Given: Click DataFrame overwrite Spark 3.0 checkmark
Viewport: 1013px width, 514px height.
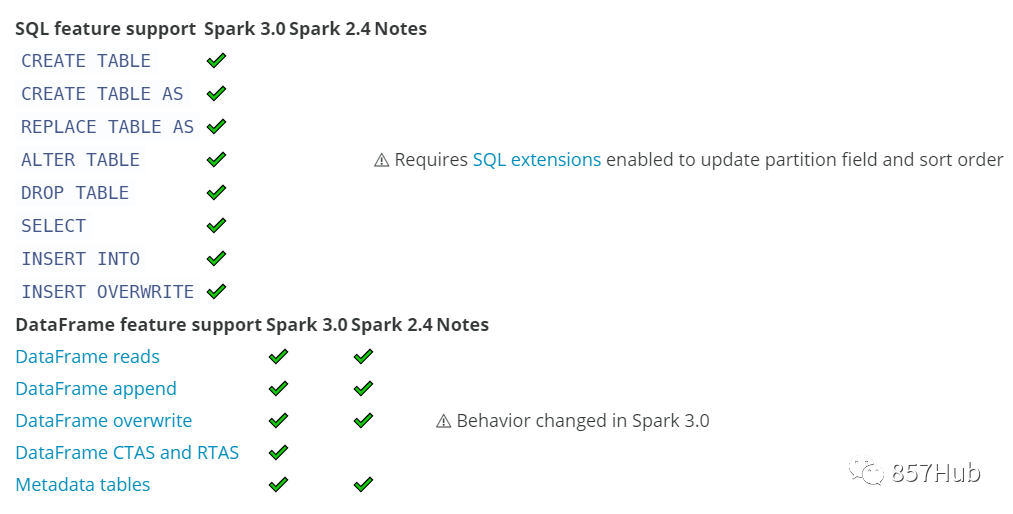Looking at the screenshot, I should coord(279,421).
